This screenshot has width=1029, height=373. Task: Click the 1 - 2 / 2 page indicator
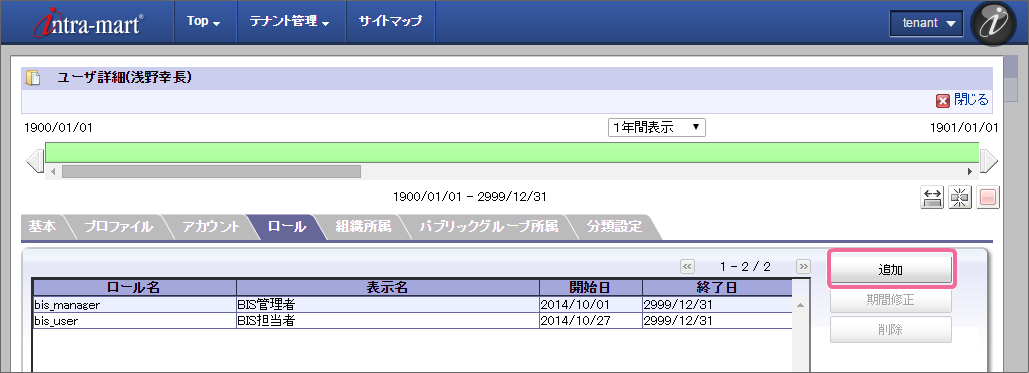pos(745,267)
